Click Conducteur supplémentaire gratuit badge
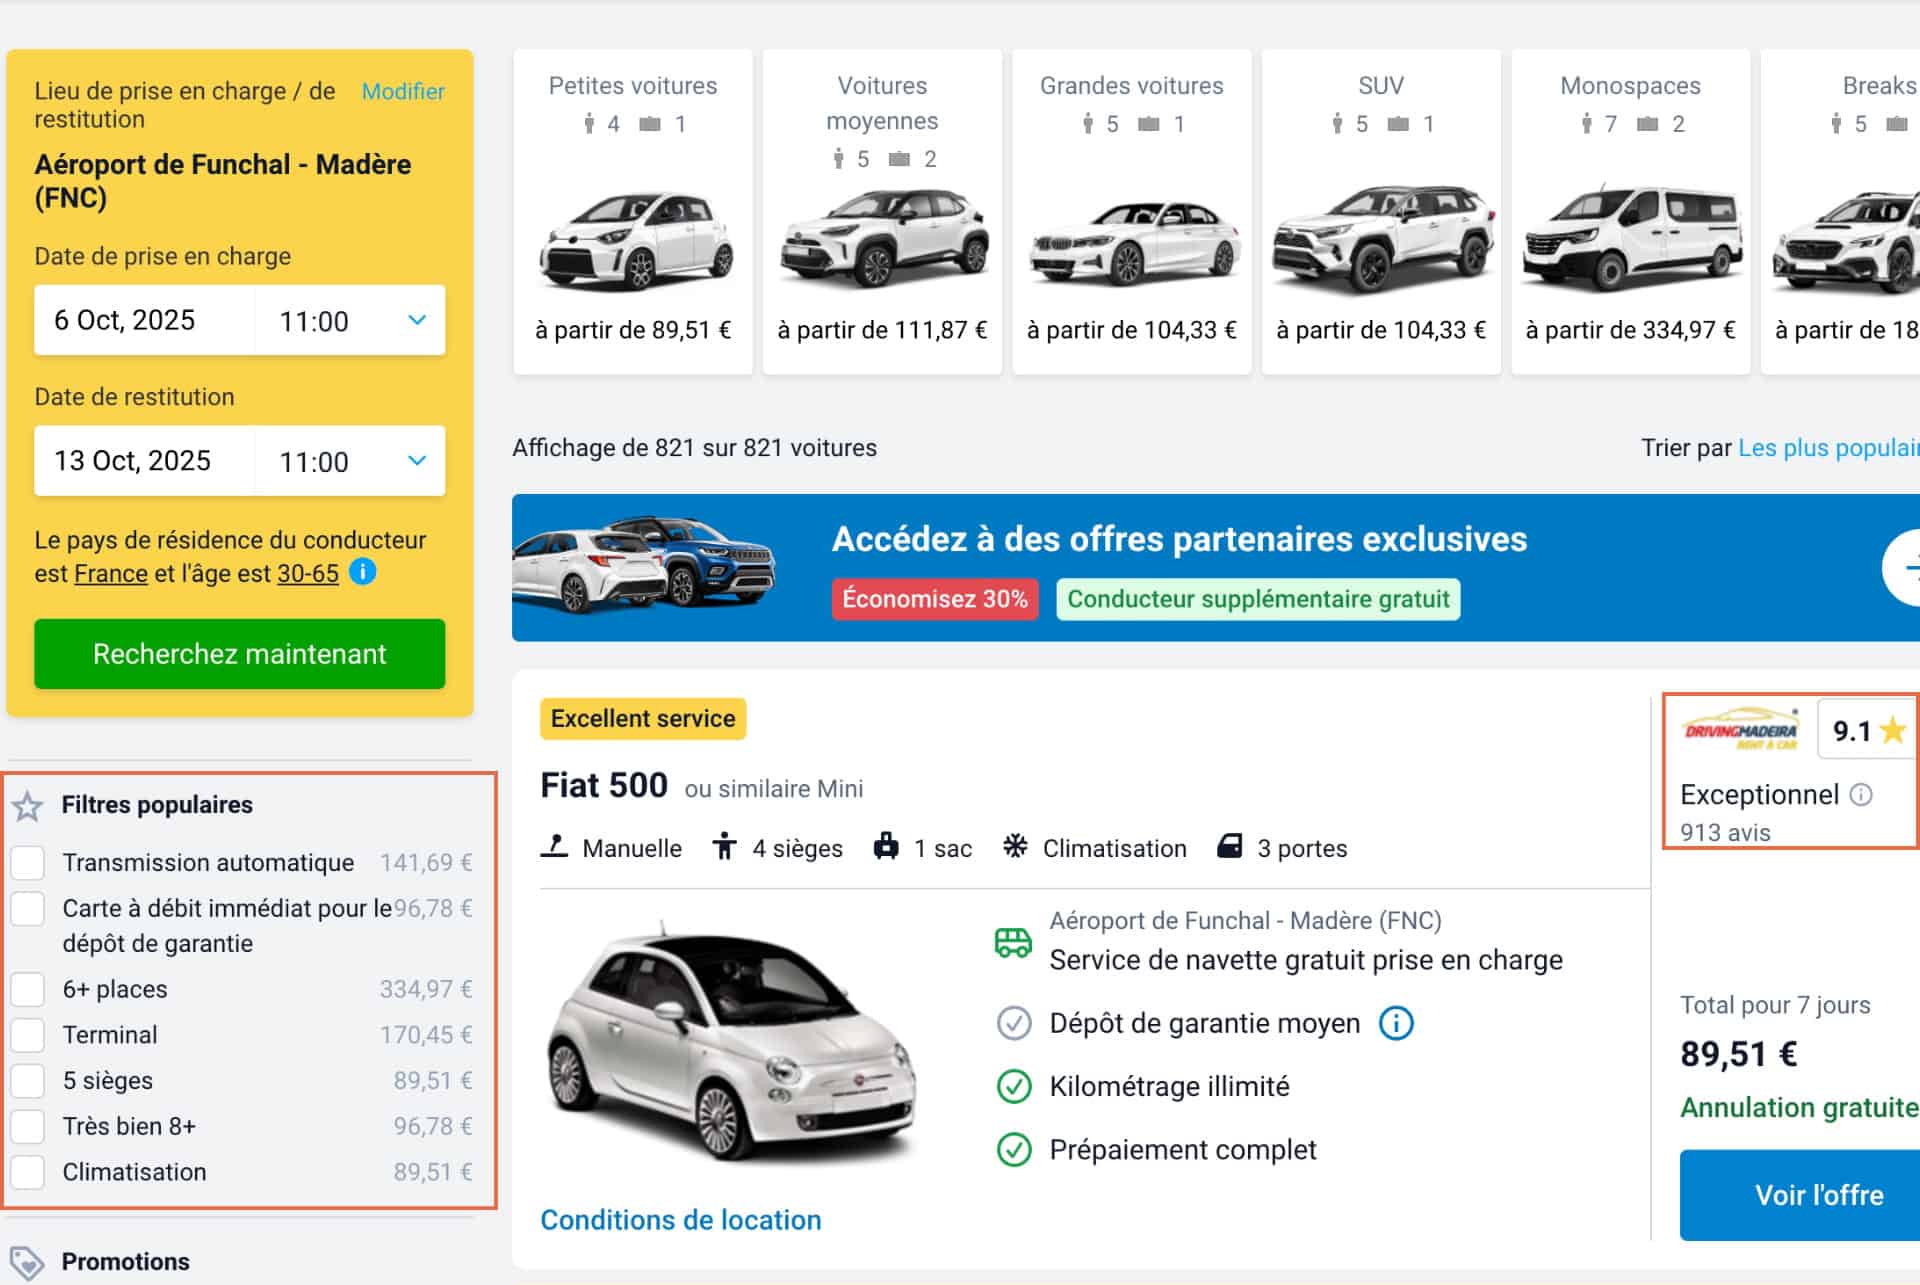Viewport: 1920px width, 1285px height. pyautogui.click(x=1258, y=599)
